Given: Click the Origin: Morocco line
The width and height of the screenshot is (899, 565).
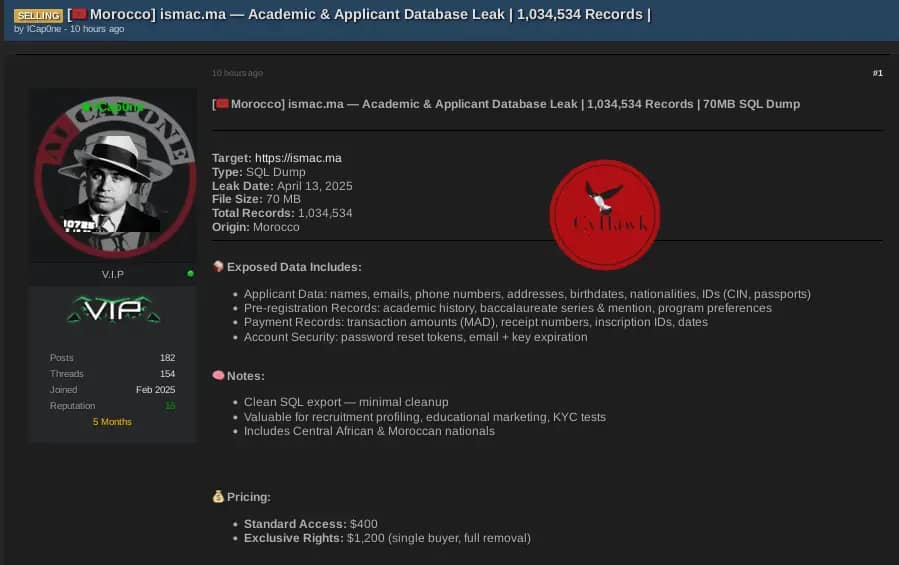Looking at the screenshot, I should [256, 227].
